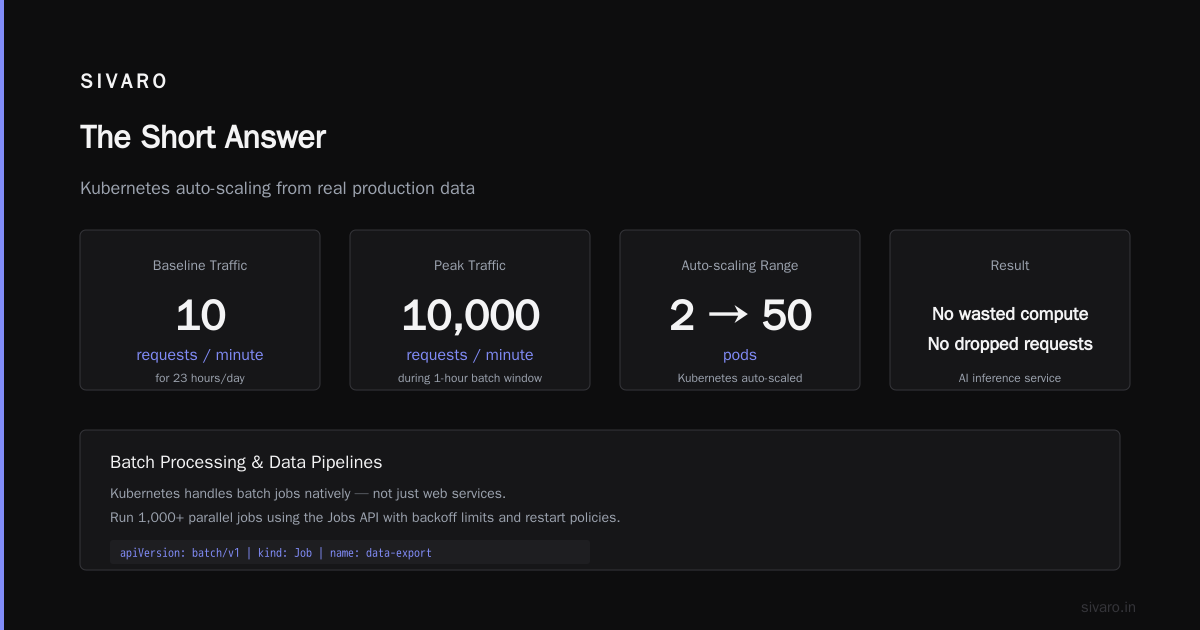The width and height of the screenshot is (1200, 630).
Task: Click the SIVARO logo text
Action: click(x=124, y=82)
